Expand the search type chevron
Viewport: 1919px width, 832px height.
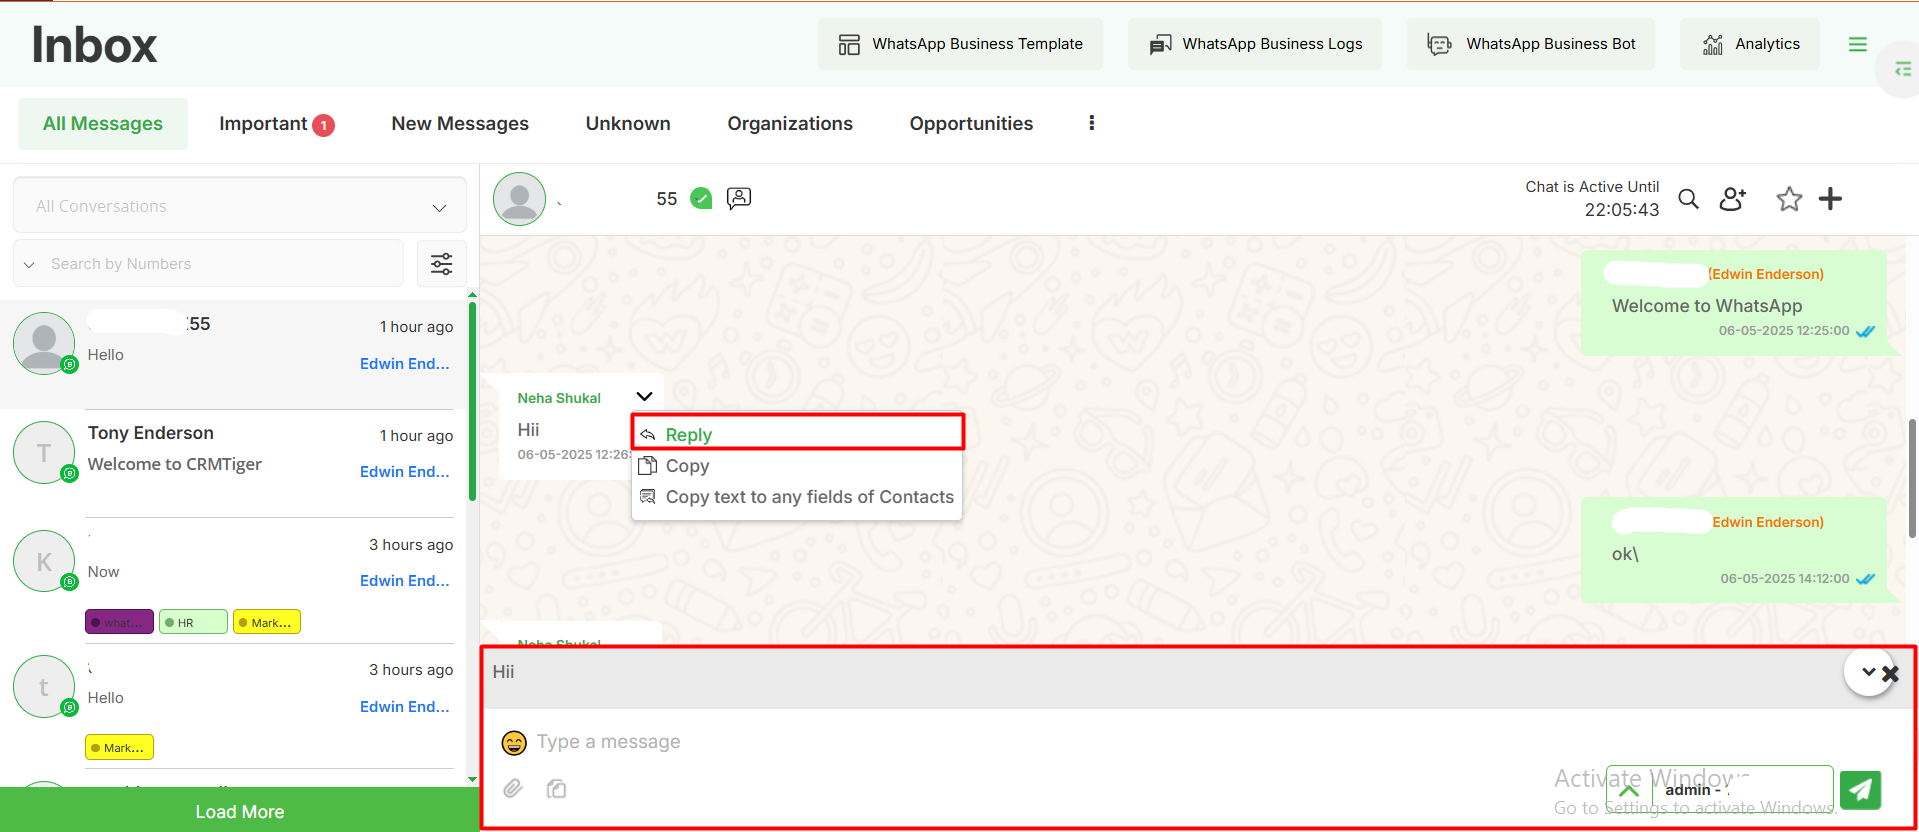pos(30,265)
